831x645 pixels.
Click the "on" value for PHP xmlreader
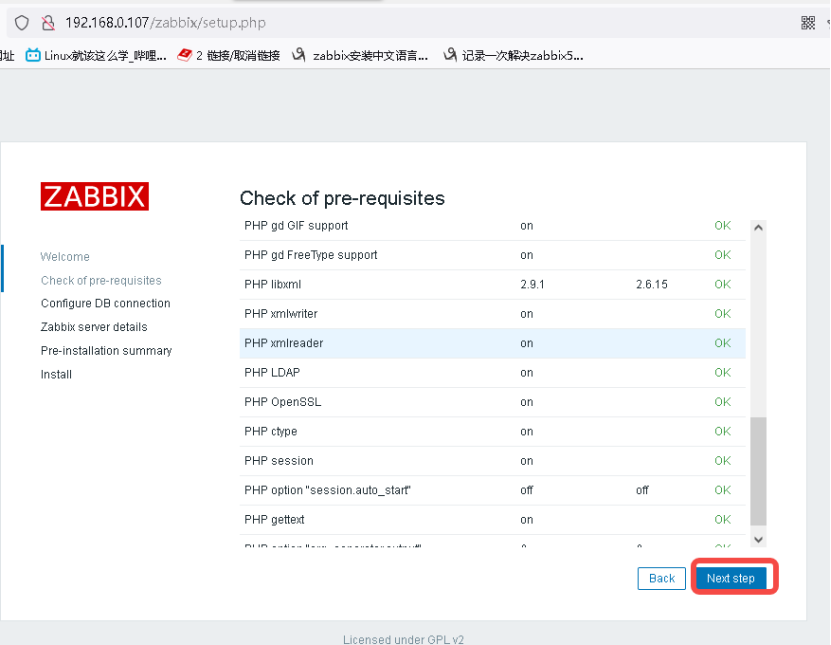(527, 343)
